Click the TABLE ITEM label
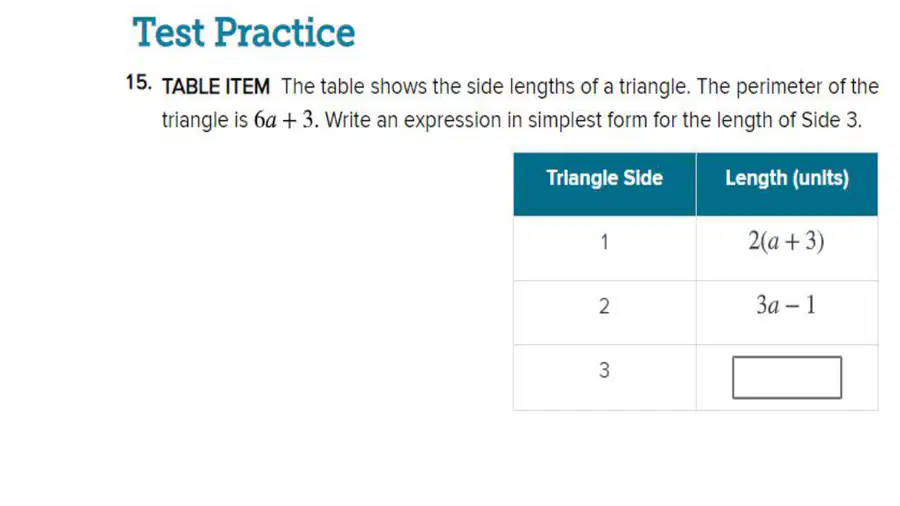This screenshot has height=506, width=900. pos(216,87)
